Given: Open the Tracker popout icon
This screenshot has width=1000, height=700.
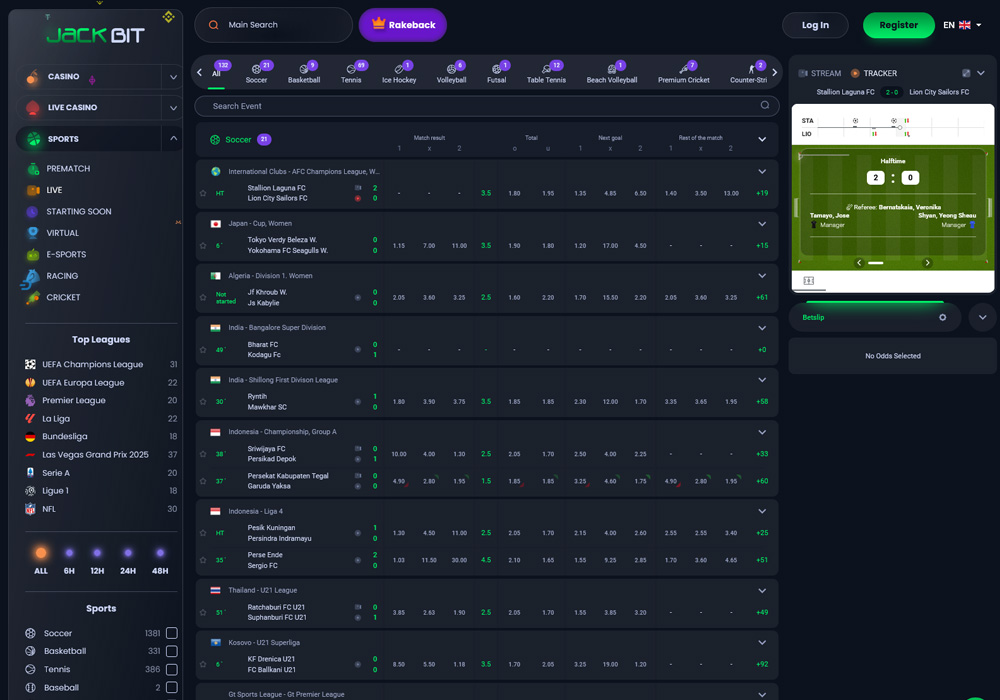Looking at the screenshot, I should 966,73.
